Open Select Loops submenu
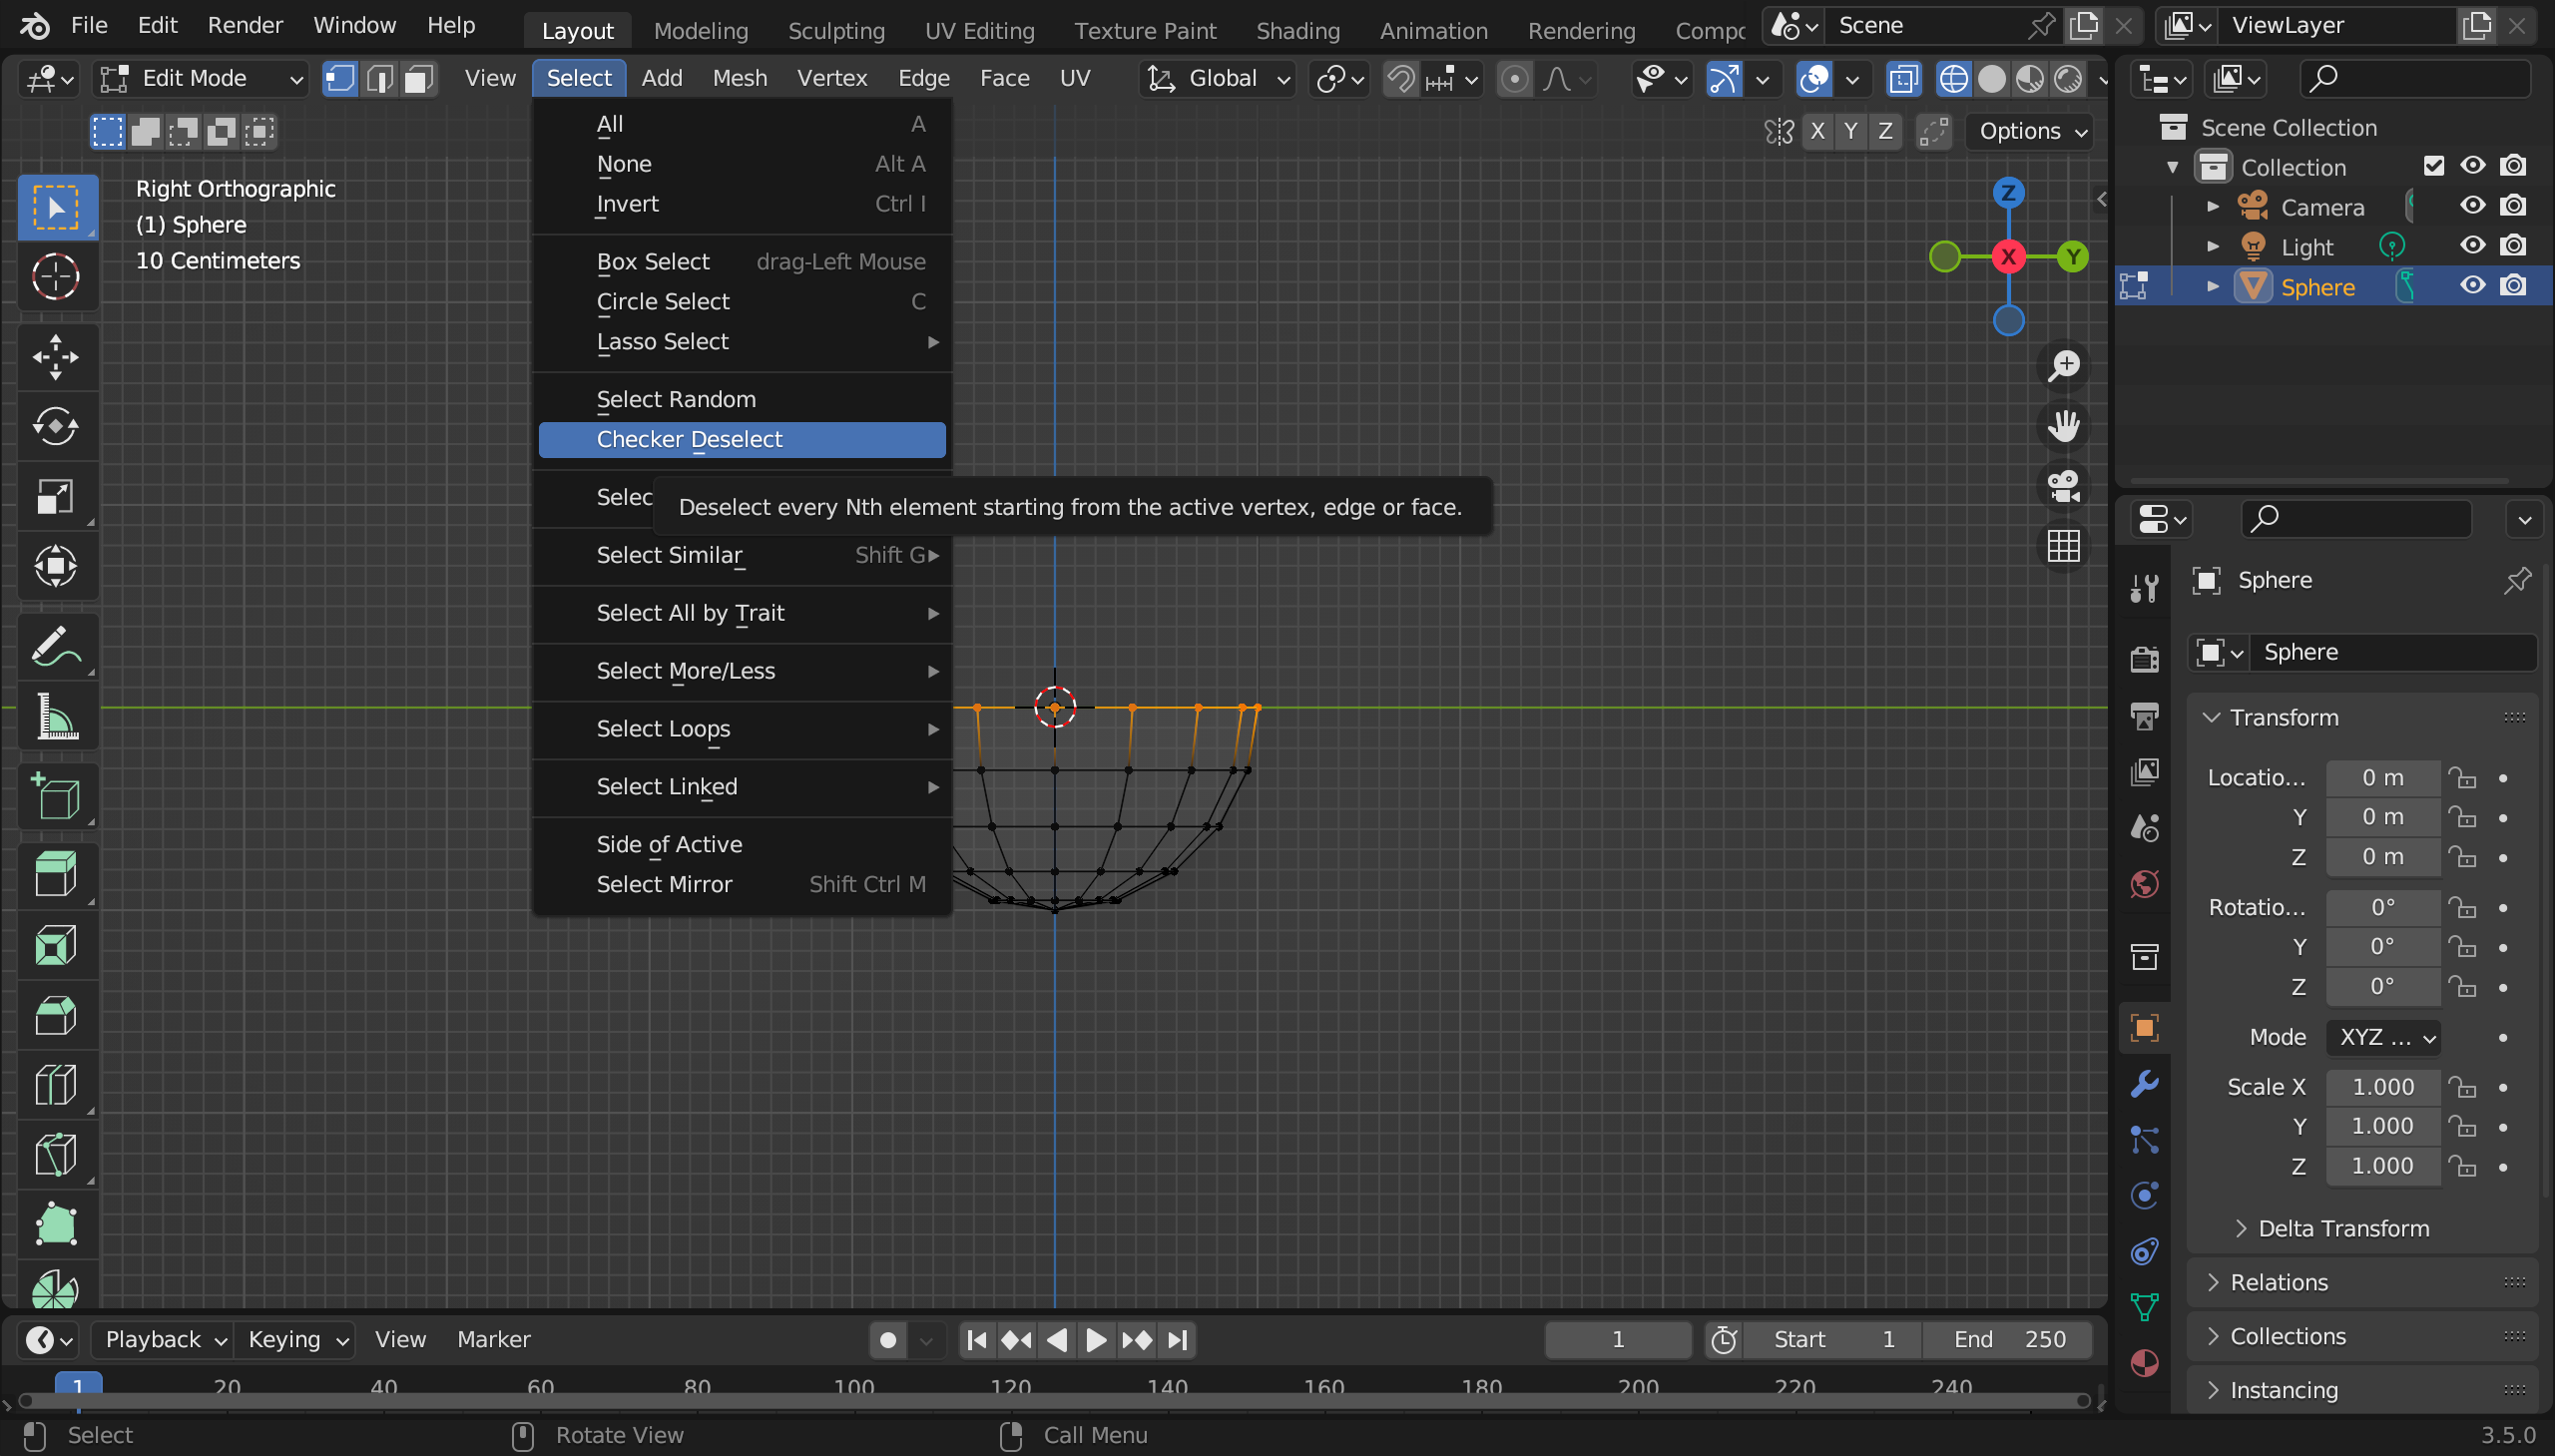 click(742, 729)
